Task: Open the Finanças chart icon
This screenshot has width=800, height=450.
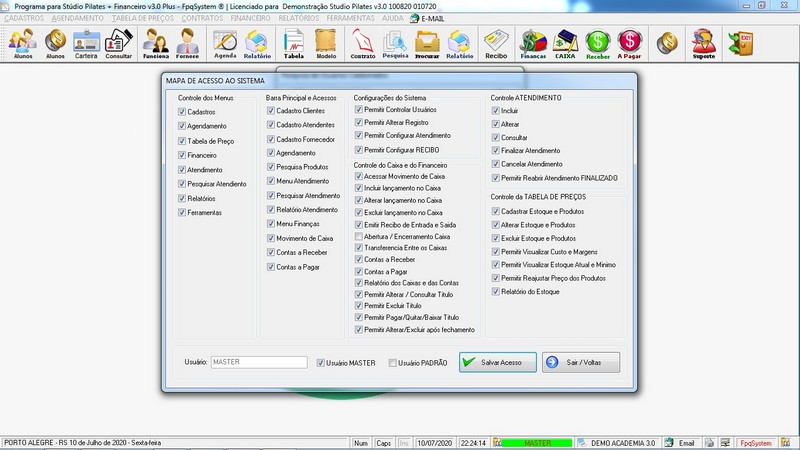Action: 533,44
